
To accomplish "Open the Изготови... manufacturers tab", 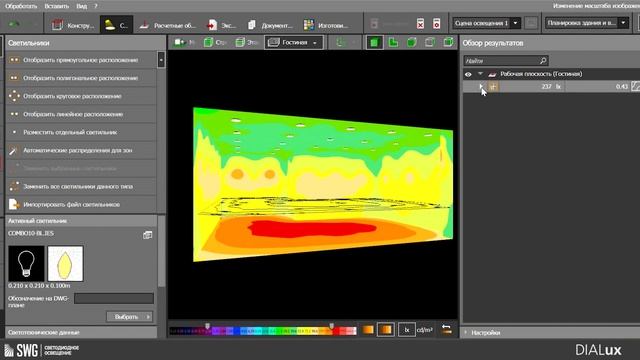I will click(x=326, y=25).
